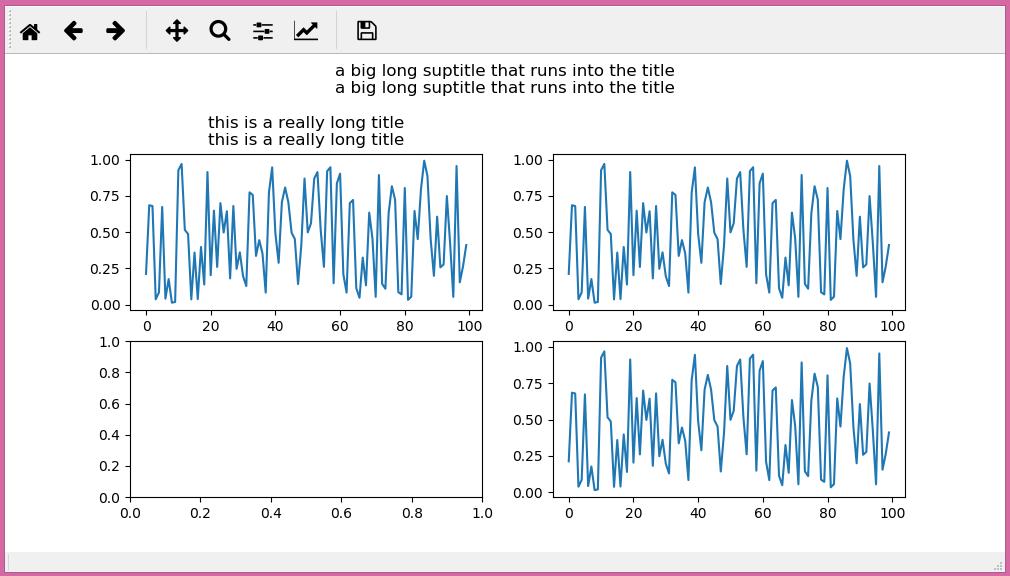The height and width of the screenshot is (576, 1010).
Task: Go back to the previous view
Action: (72, 31)
